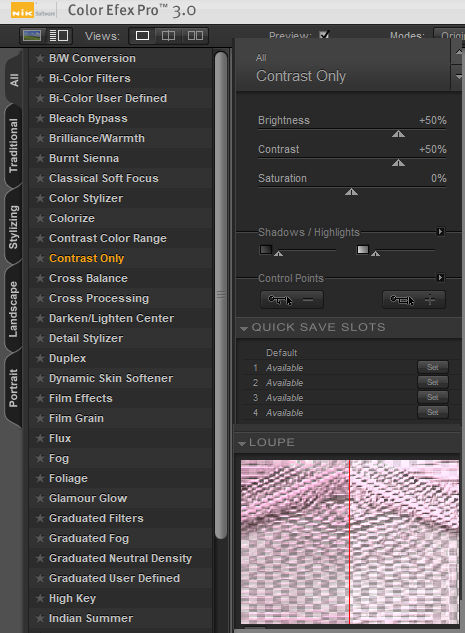Collapse the Control Points section

point(441,278)
